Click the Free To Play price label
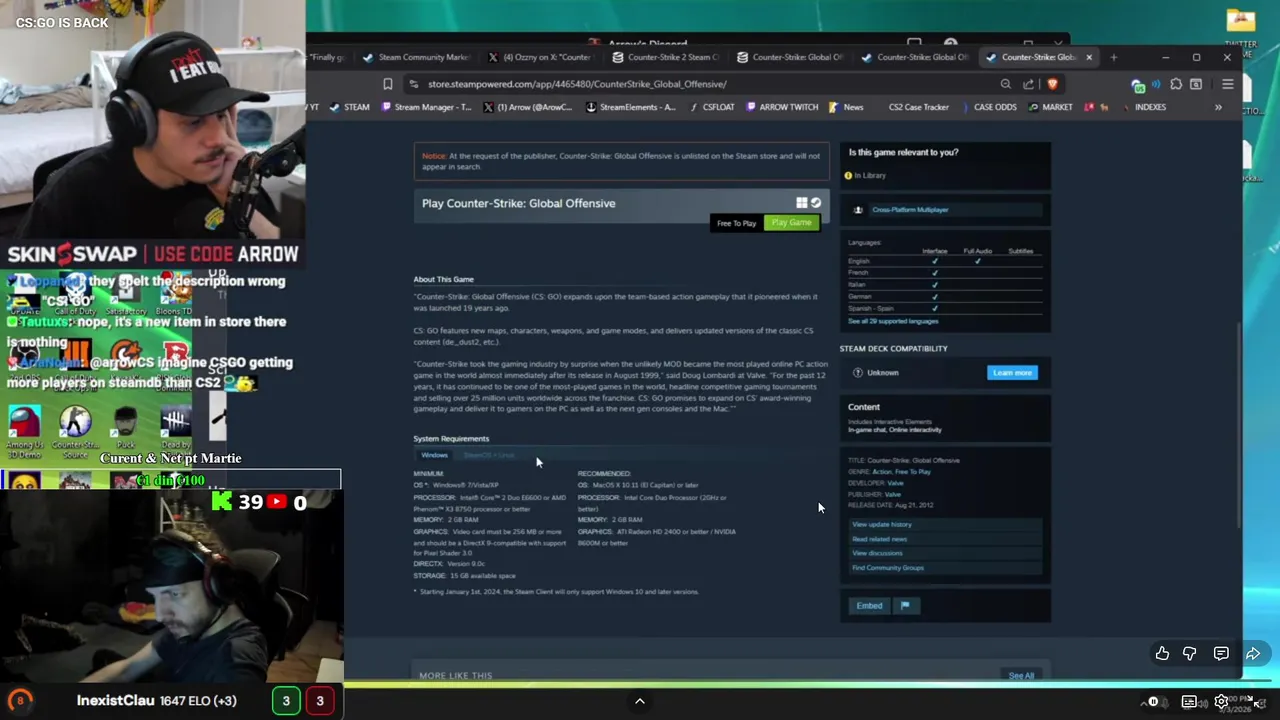1280x720 pixels. 736,223
